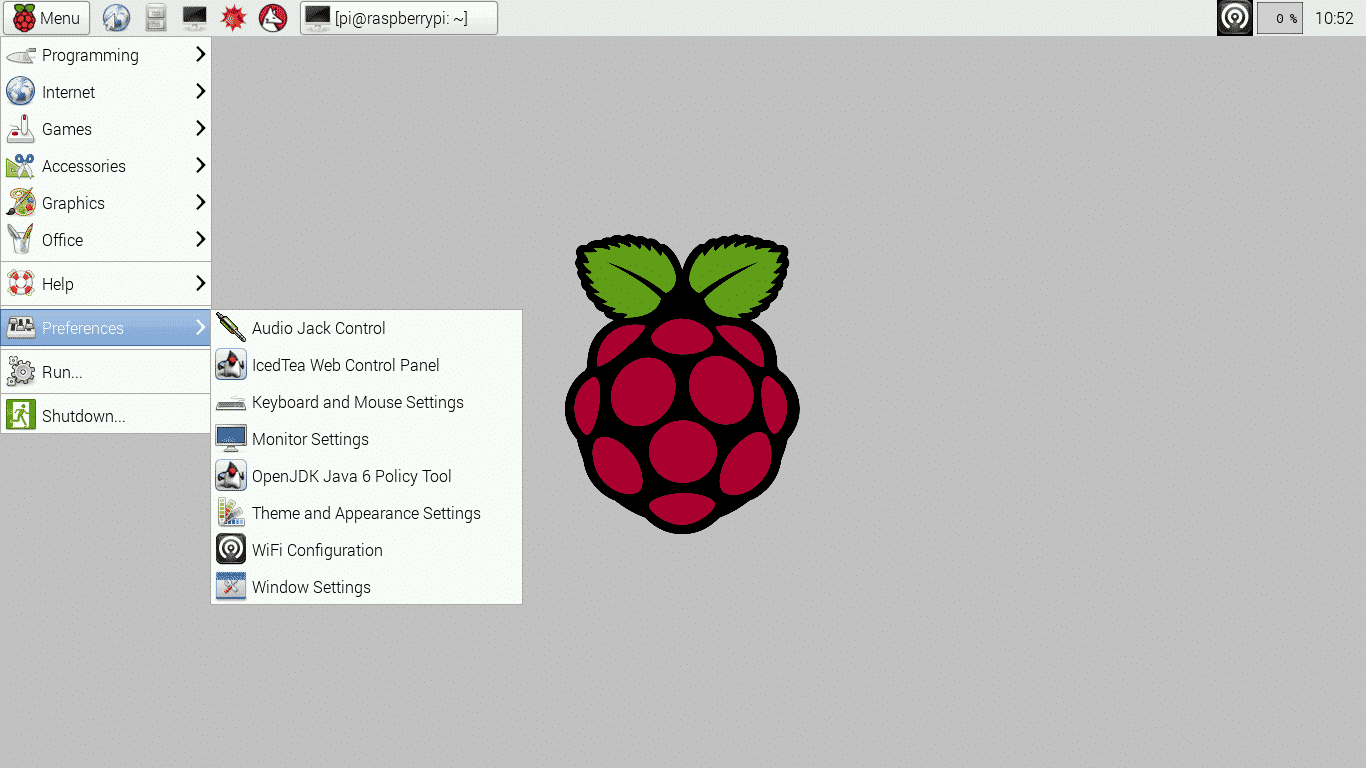Click the Programming category icon
The image size is (1366, 768).
pyautogui.click(x=21, y=55)
